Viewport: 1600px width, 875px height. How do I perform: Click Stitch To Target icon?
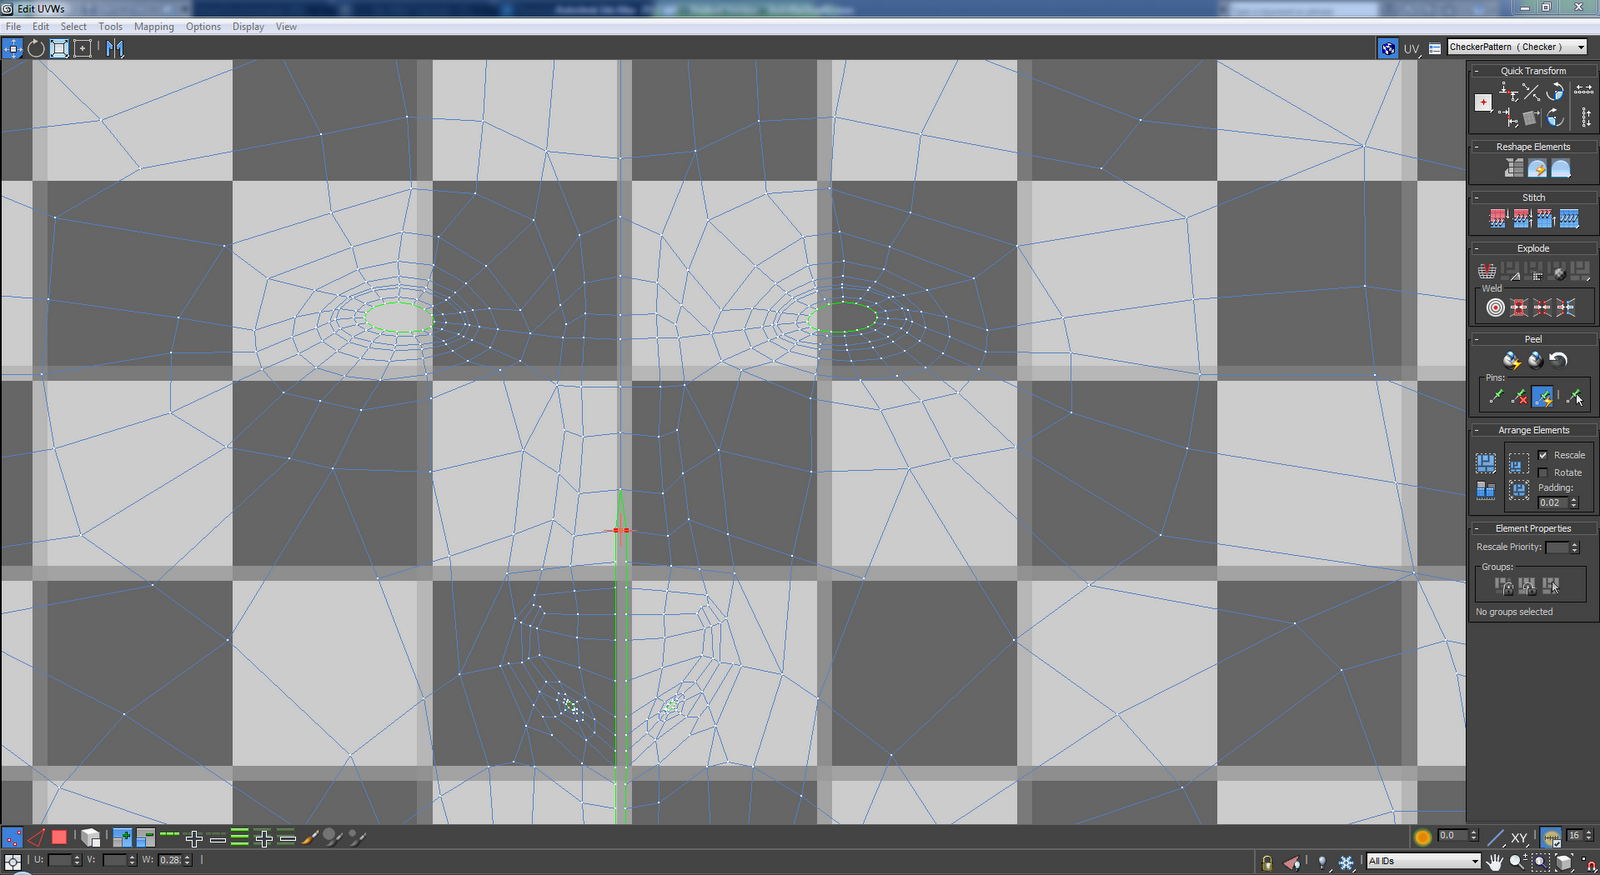tap(1498, 218)
